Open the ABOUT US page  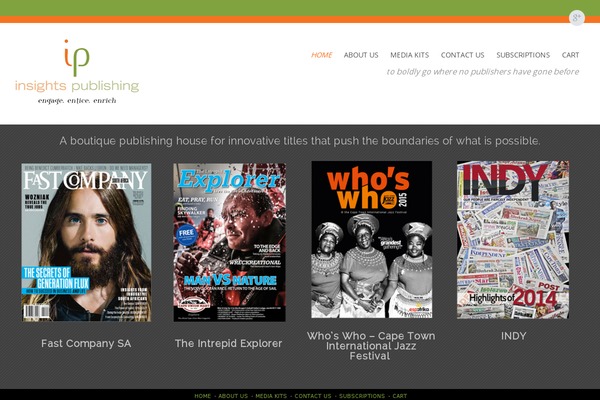pos(361,55)
